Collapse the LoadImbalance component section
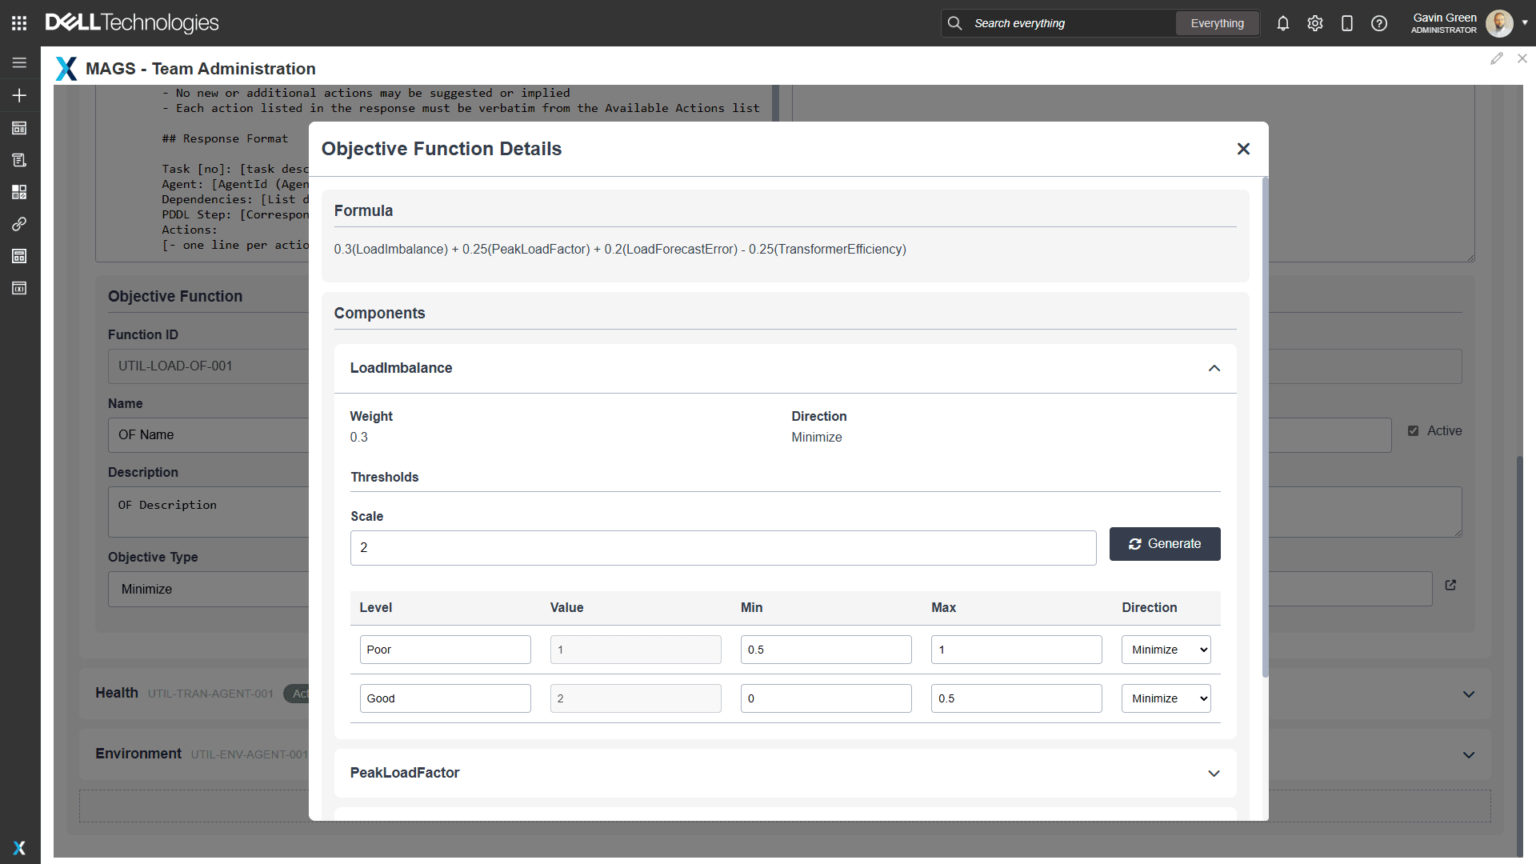This screenshot has width=1536, height=864. [x=1214, y=368]
